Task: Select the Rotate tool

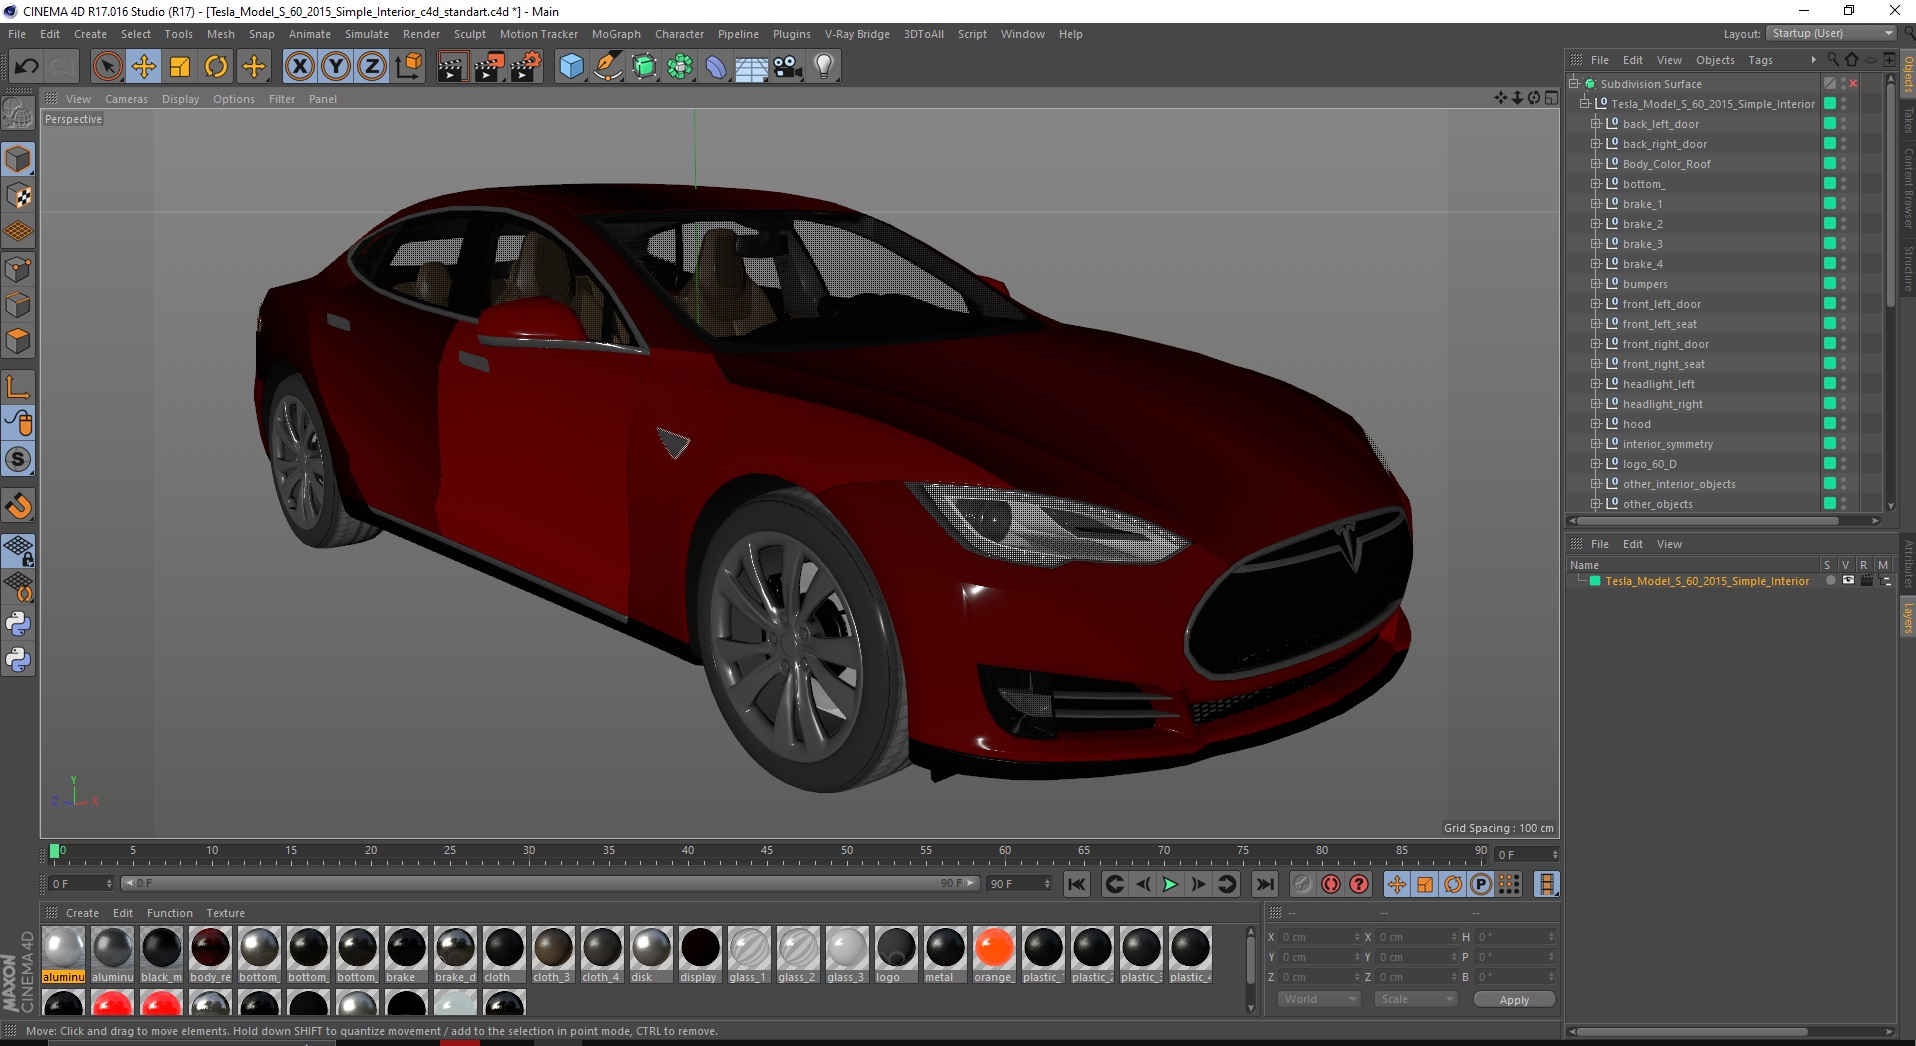Action: click(x=216, y=67)
